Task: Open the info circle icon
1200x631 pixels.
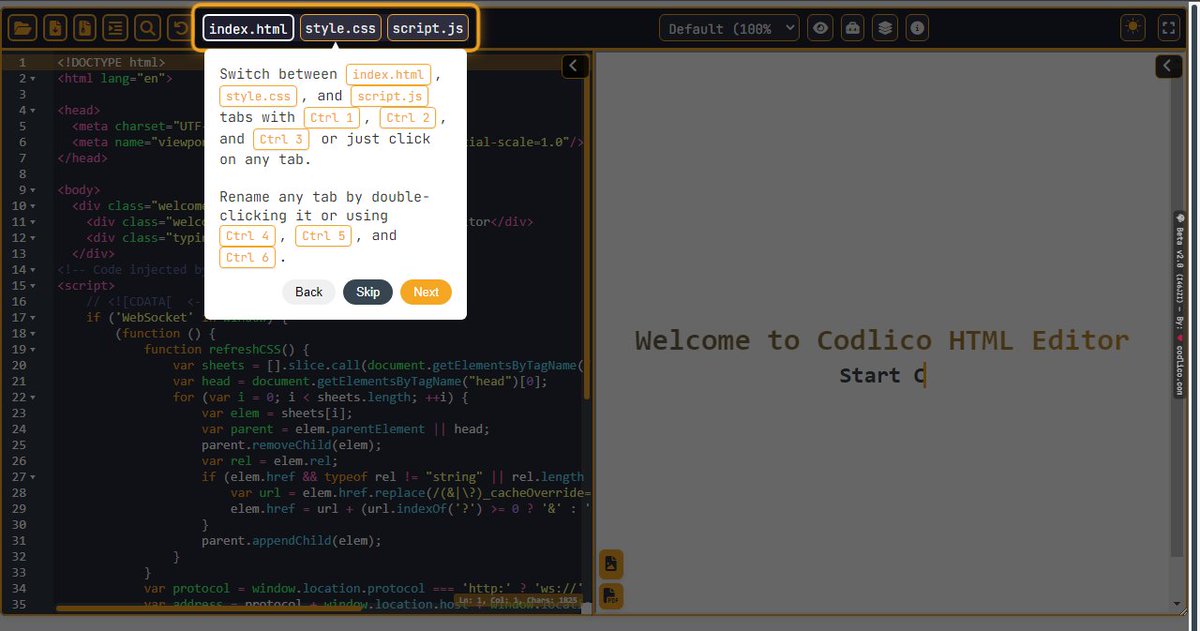Action: coord(917,28)
